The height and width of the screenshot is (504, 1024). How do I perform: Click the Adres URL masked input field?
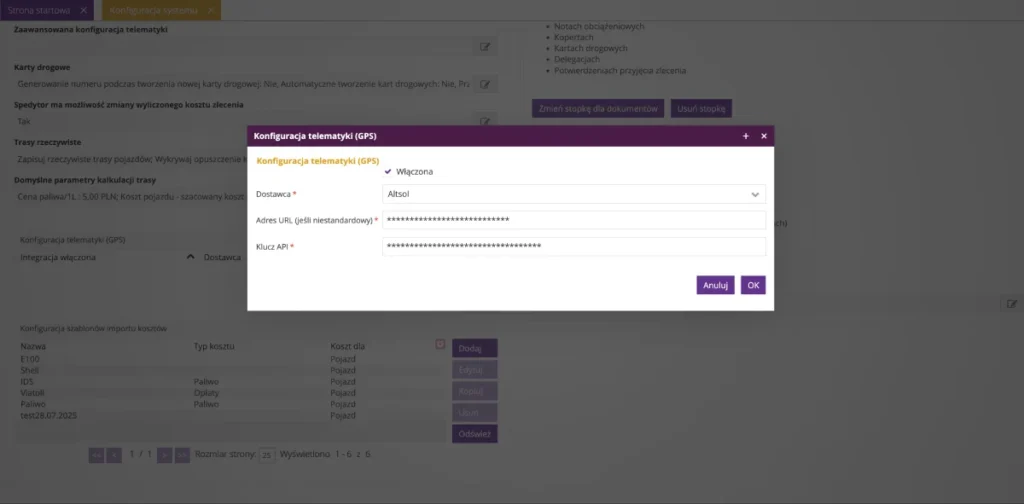click(573, 220)
